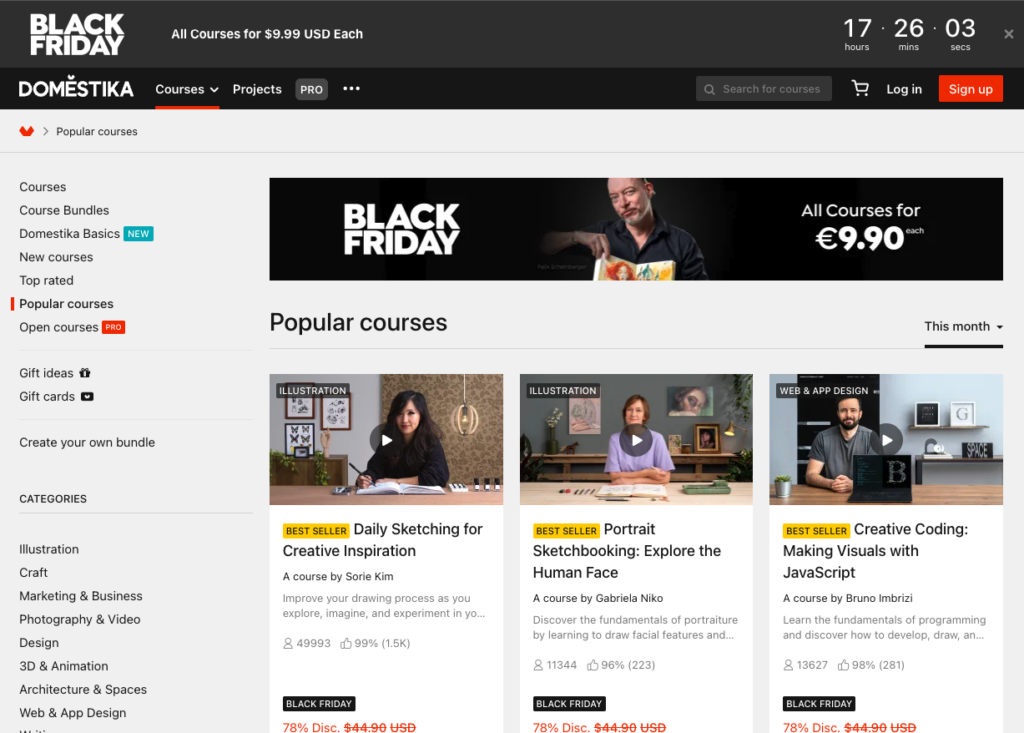Play the Portrait Sketchbooking video preview

(636, 440)
